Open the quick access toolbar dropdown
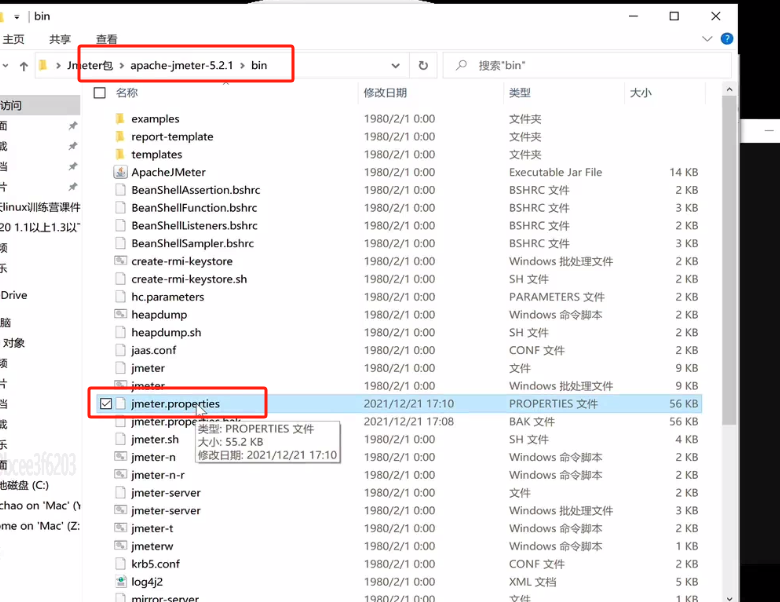 pos(16,16)
